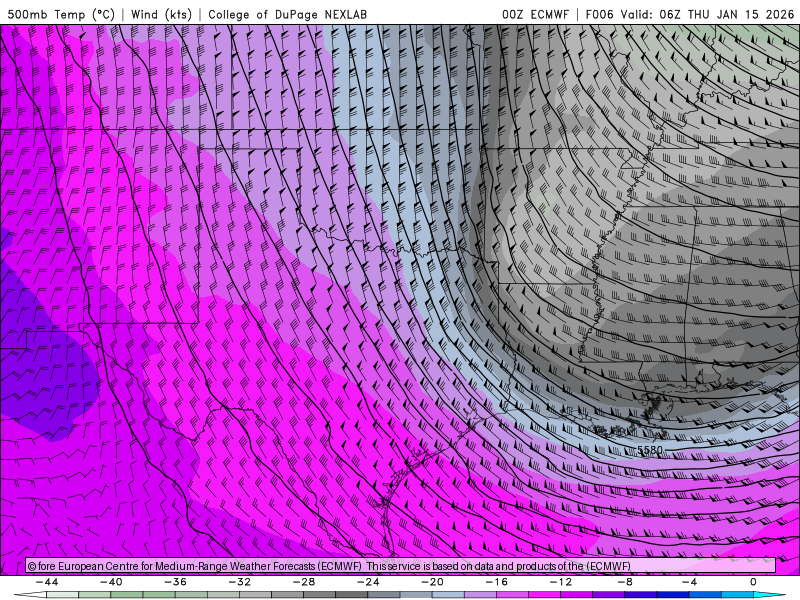Click the -28 value on the temperature scale

[x=303, y=582]
